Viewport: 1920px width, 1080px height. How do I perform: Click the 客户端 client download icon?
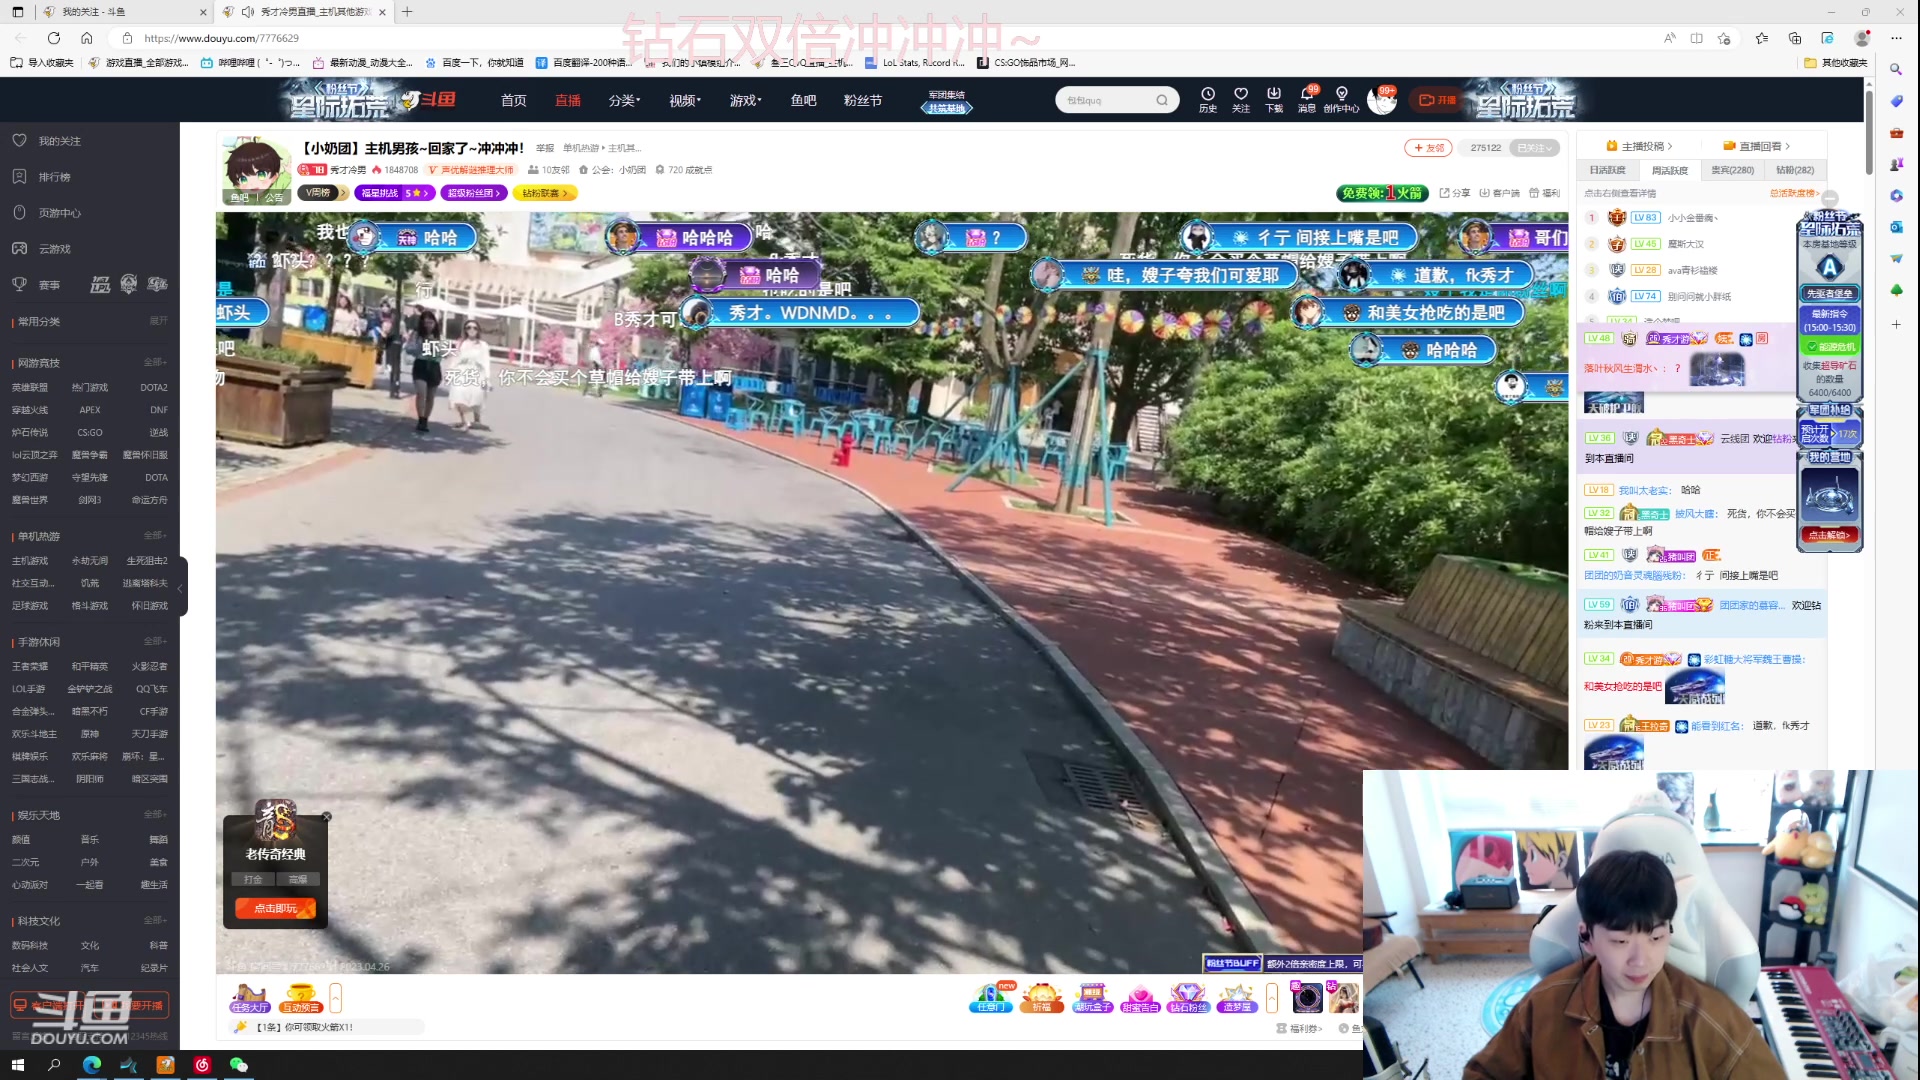[1500, 193]
